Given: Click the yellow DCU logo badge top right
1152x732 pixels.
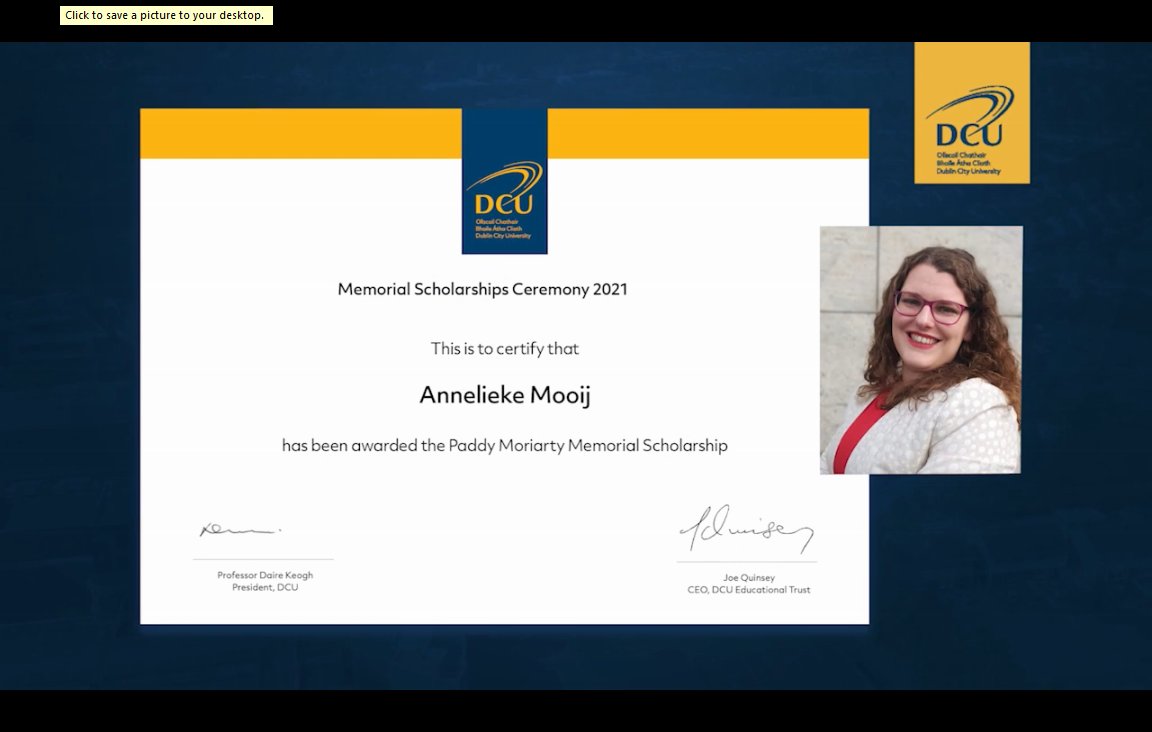Looking at the screenshot, I should pos(972,113).
